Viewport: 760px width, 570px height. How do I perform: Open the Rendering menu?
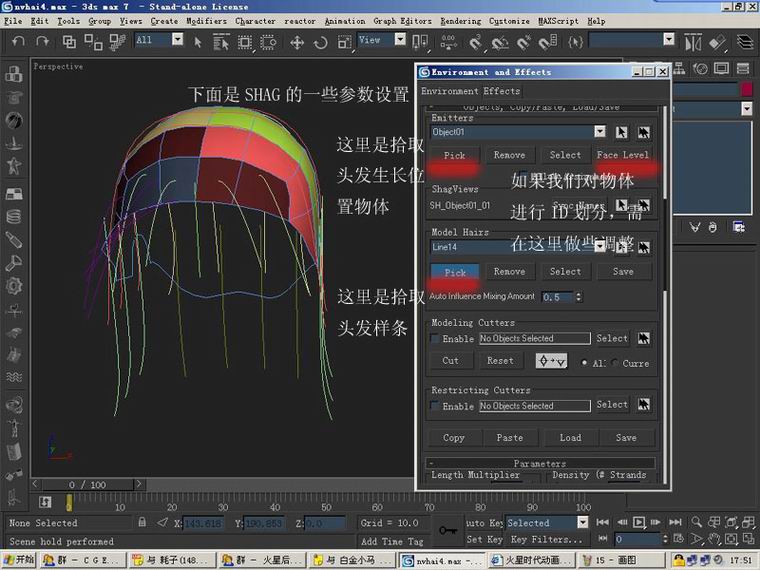point(460,21)
